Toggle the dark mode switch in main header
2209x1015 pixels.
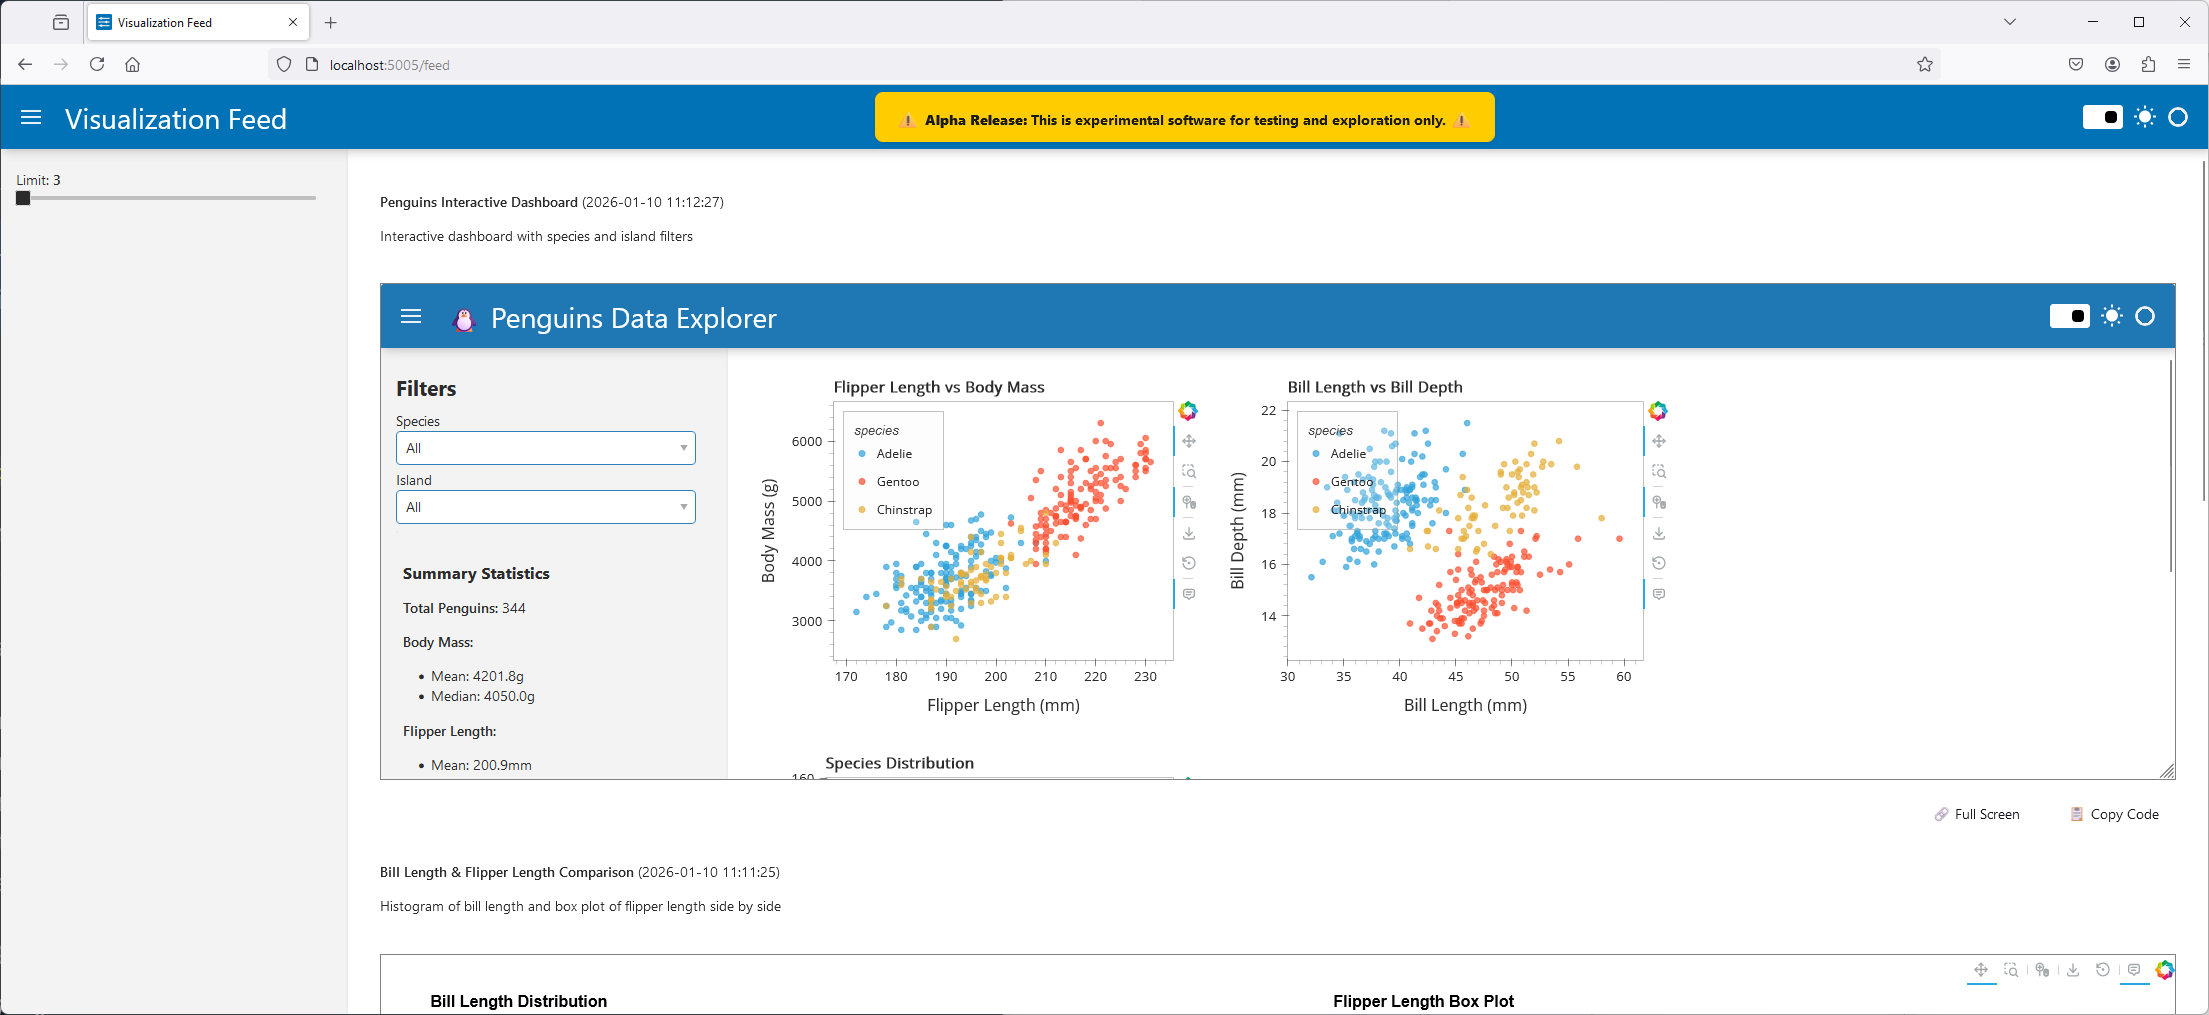tap(2103, 117)
